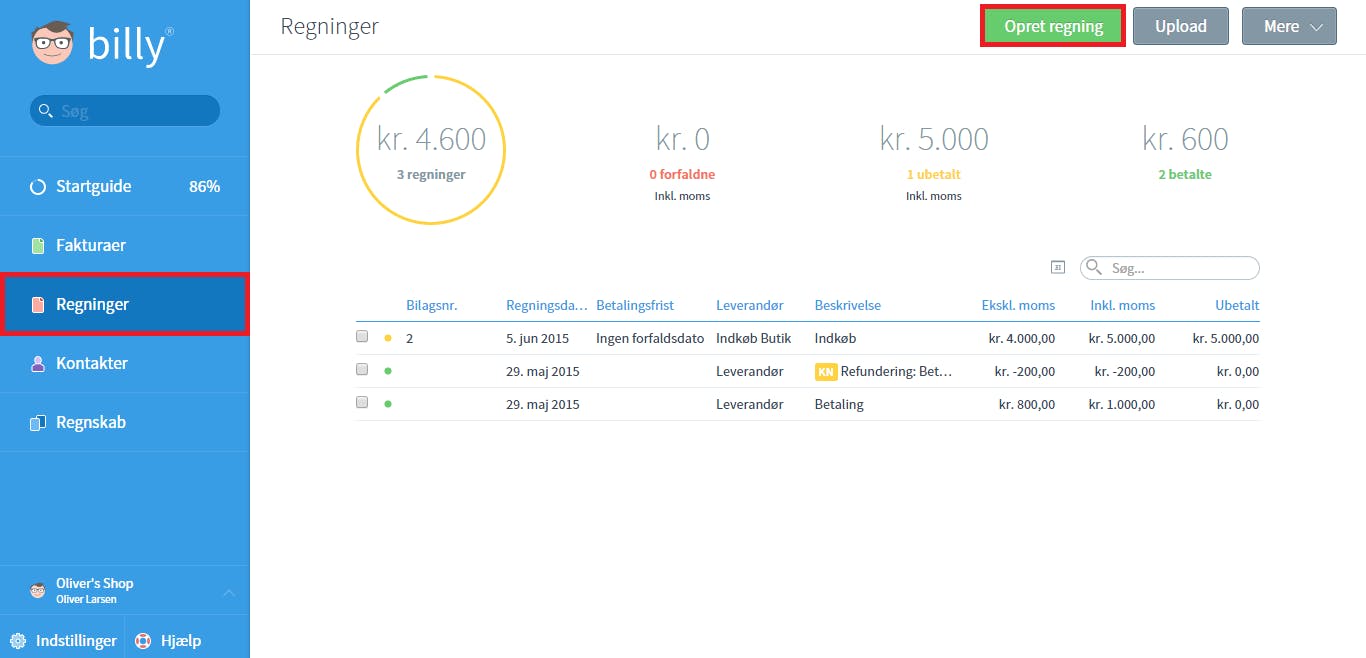Click the Oliver Larsen user name
This screenshot has width=1366, height=658.
click(86, 599)
